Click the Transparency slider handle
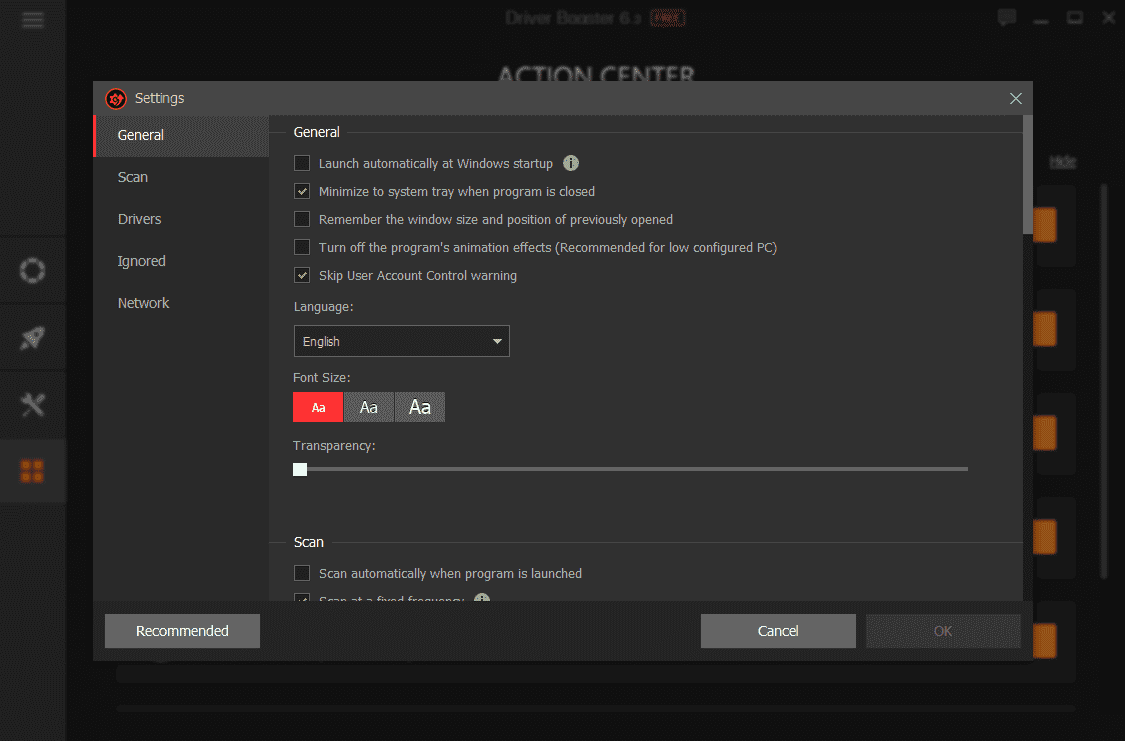Image resolution: width=1125 pixels, height=741 pixels. point(300,469)
